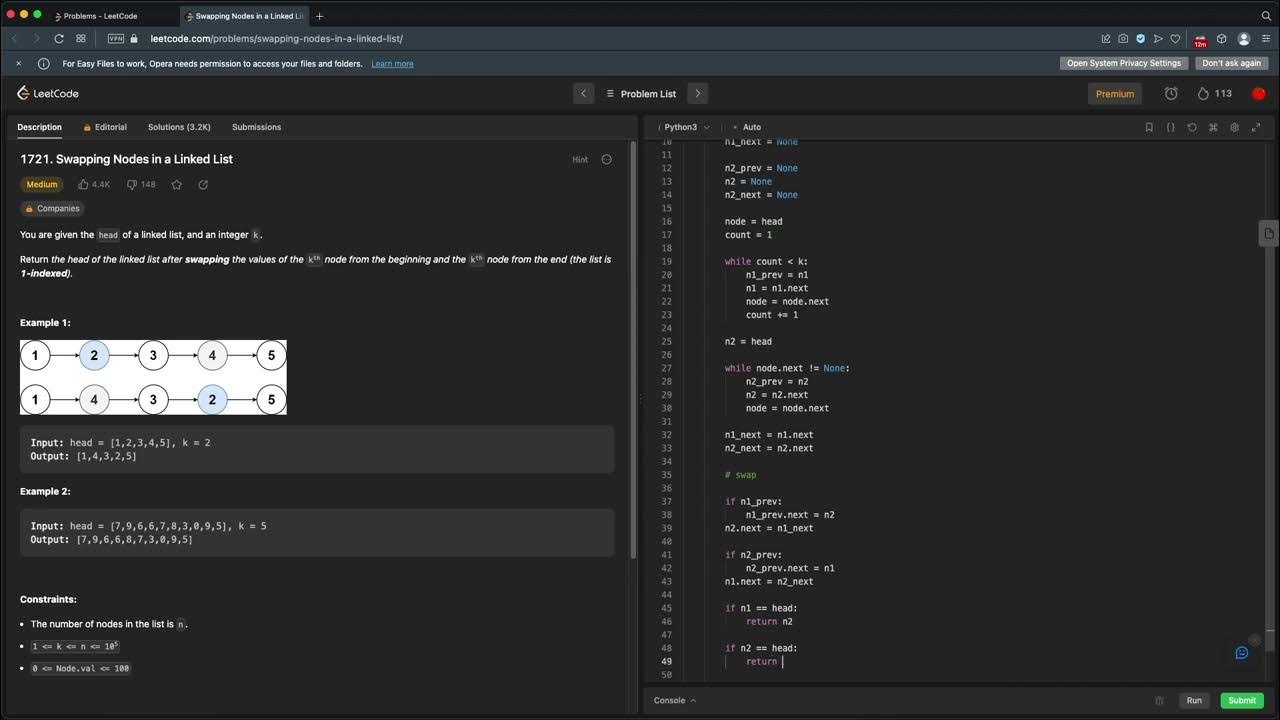Toggle fullscreen editor mode
The image size is (1280, 720).
[1256, 127]
